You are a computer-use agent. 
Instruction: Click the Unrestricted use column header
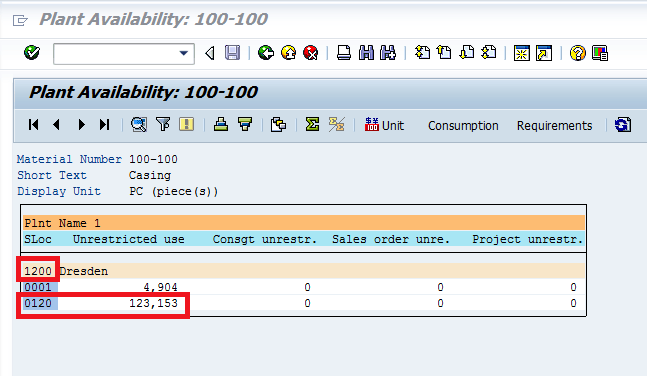click(129, 239)
